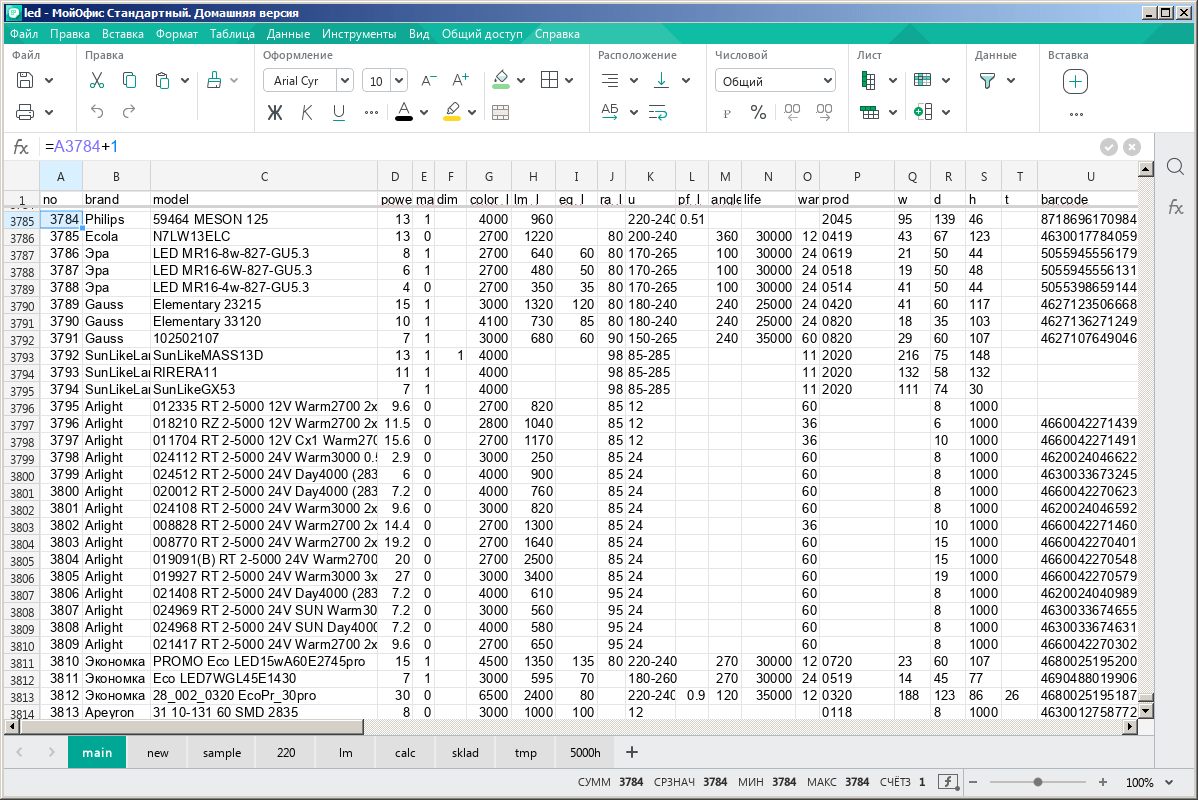Toggle underline formatting
Viewport: 1198px width, 800px height.
click(x=339, y=112)
